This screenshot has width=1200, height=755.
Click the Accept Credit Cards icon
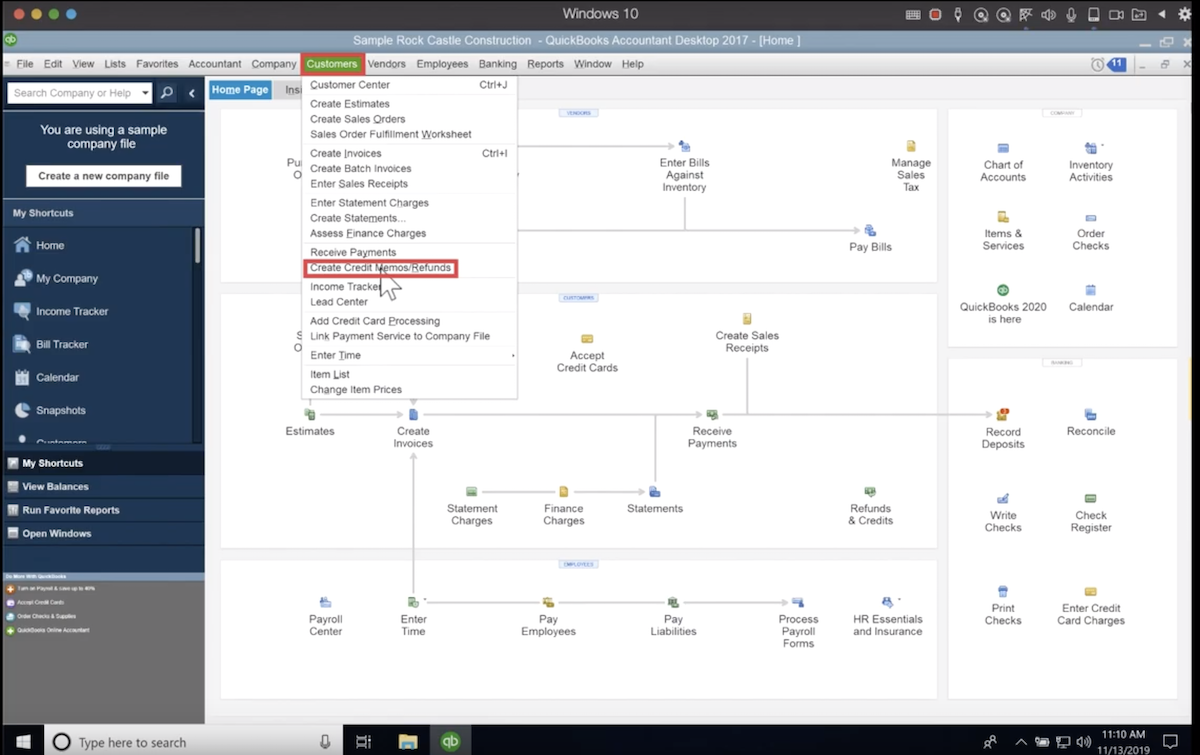click(x=587, y=339)
